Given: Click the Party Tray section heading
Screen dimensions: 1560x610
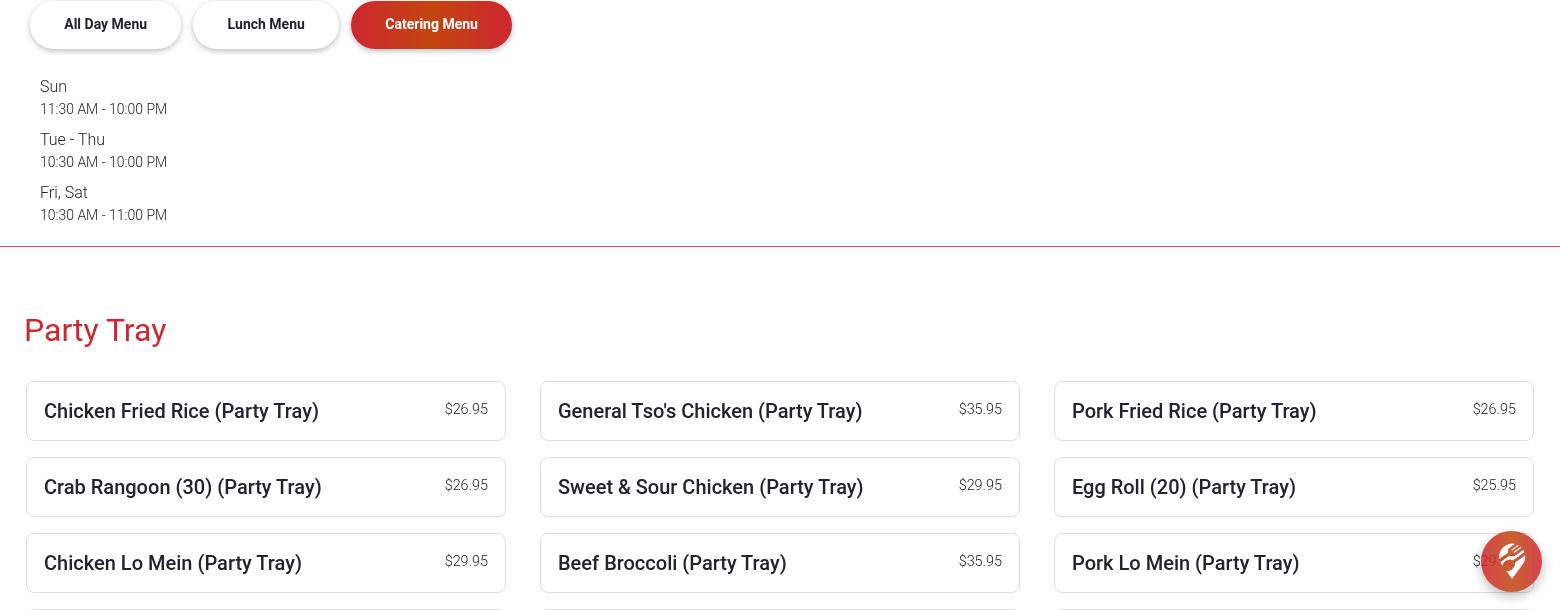Looking at the screenshot, I should 95,330.
